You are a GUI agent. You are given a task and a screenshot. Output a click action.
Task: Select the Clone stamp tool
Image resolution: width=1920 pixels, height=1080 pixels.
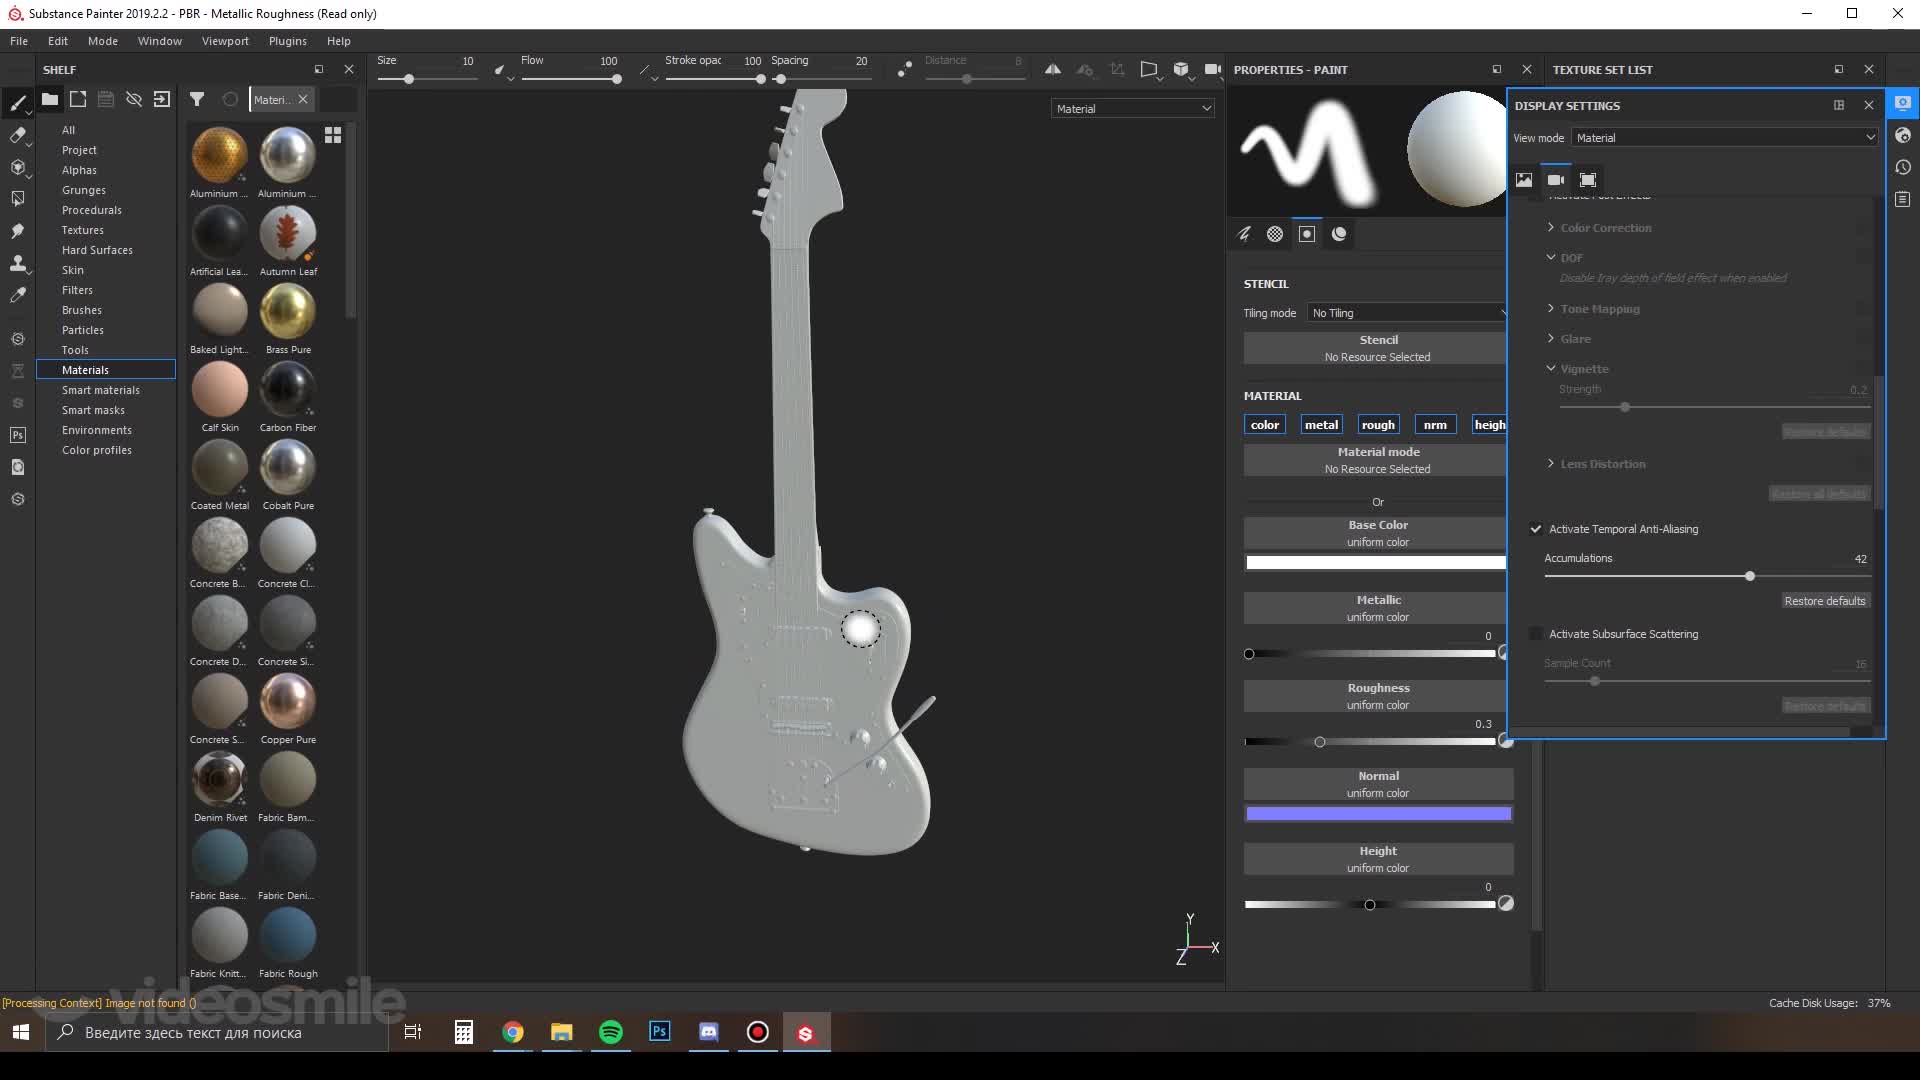pyautogui.click(x=18, y=263)
